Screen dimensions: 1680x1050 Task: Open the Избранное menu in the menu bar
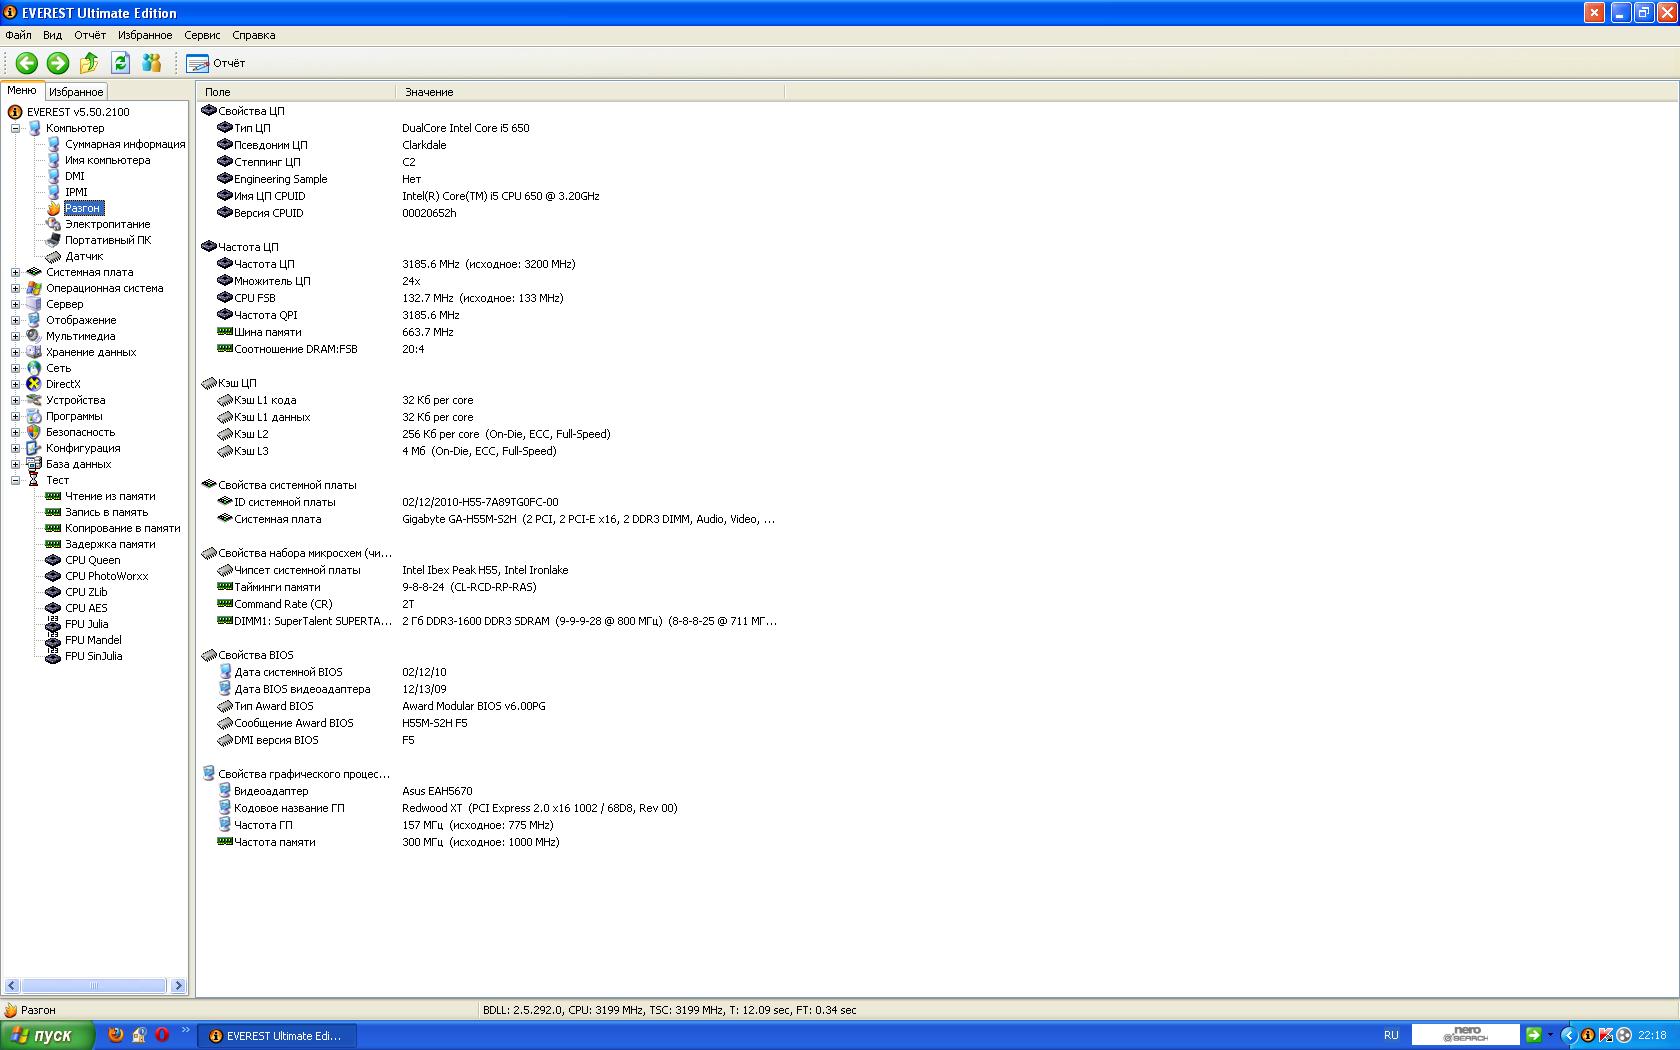click(145, 35)
